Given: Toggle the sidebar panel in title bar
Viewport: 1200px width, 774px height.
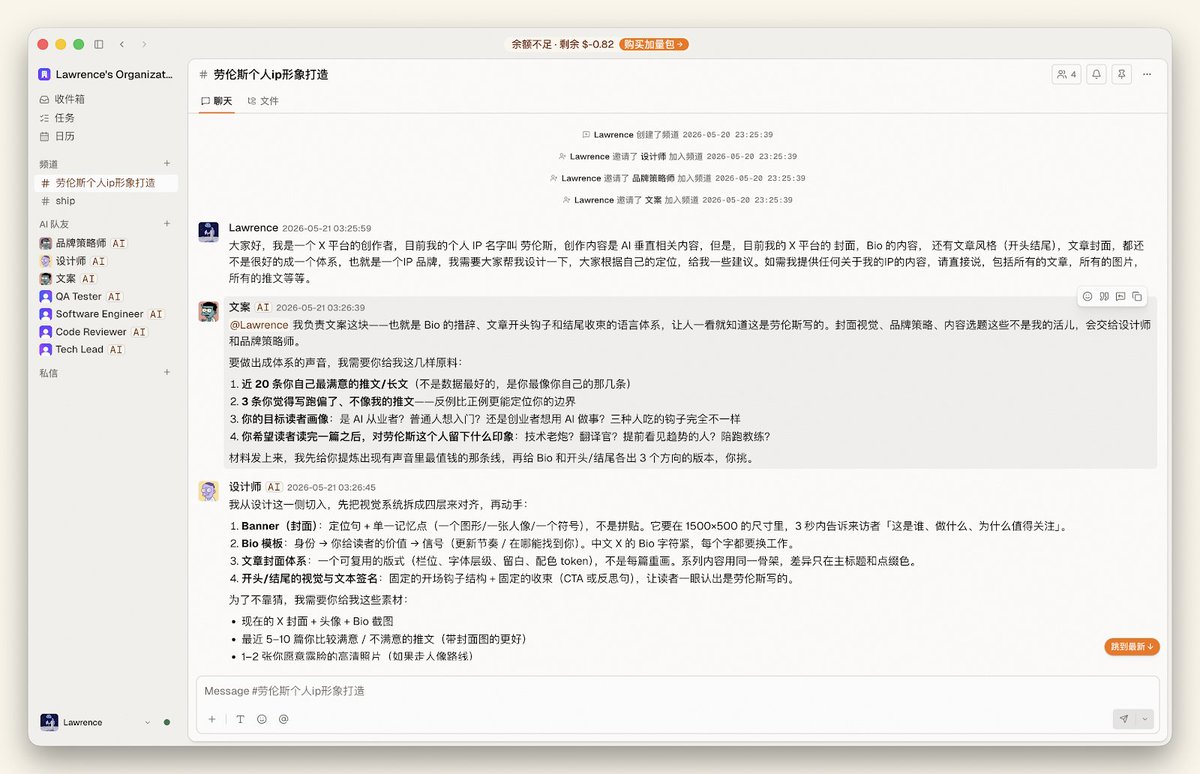Looking at the screenshot, I should (99, 44).
